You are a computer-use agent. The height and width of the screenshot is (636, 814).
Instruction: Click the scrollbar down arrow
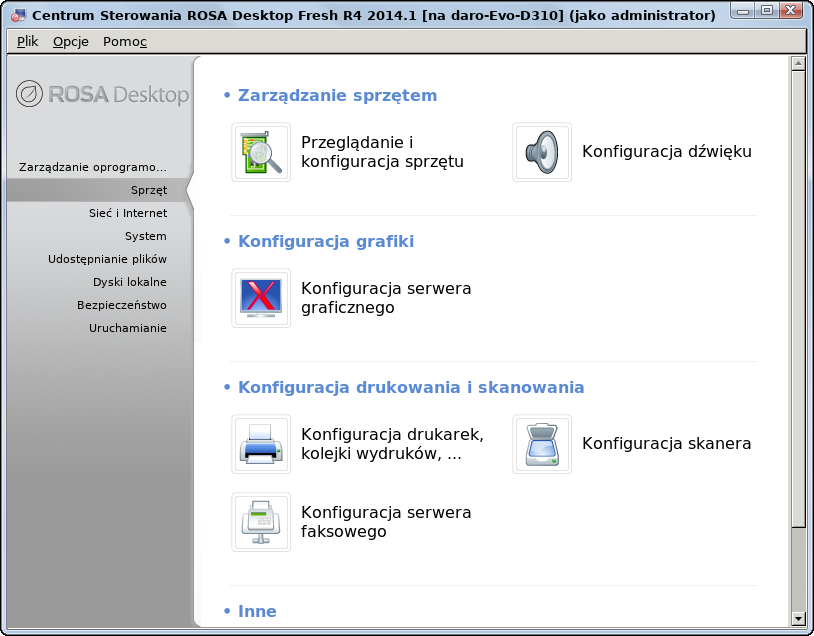[798, 618]
